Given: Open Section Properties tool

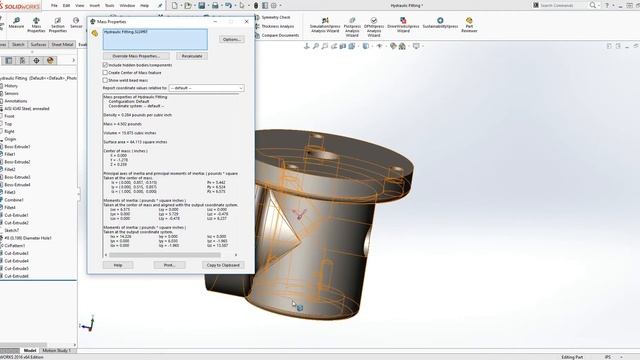Looking at the screenshot, I should point(58,24).
